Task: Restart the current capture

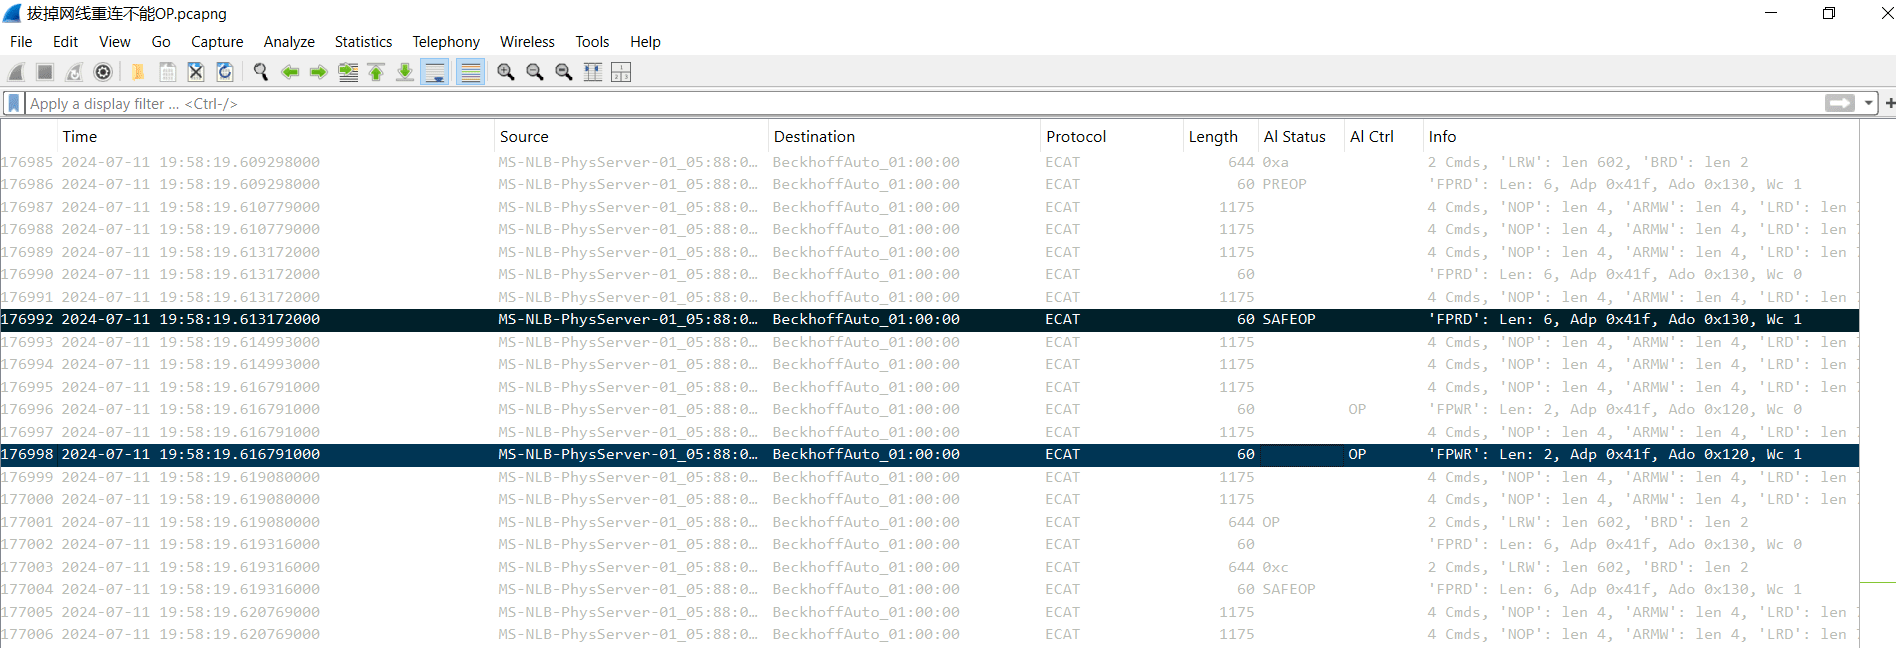Action: tap(74, 72)
